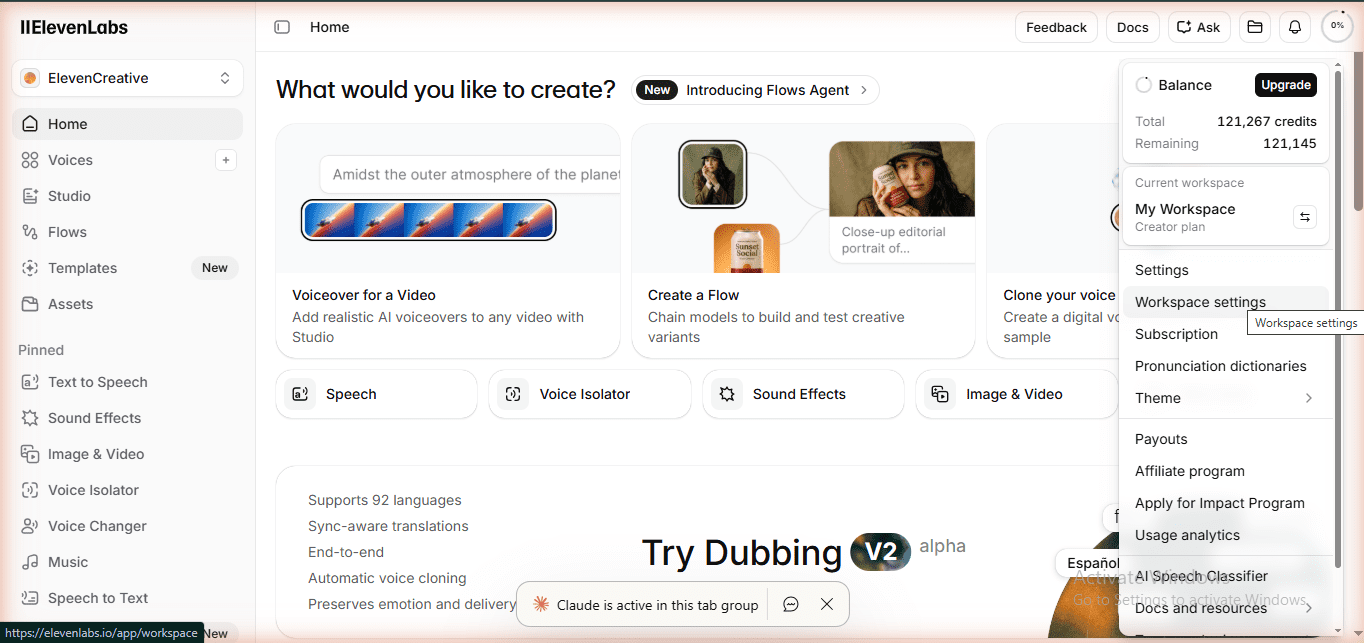1364x643 pixels.
Task: Select the Voice Isolator category button
Action: click(x=590, y=394)
